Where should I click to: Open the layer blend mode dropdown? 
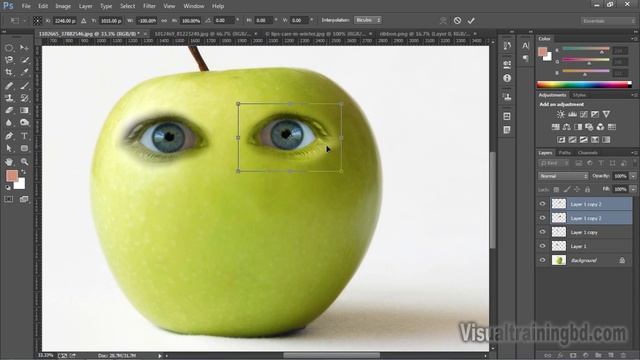(x=563, y=176)
